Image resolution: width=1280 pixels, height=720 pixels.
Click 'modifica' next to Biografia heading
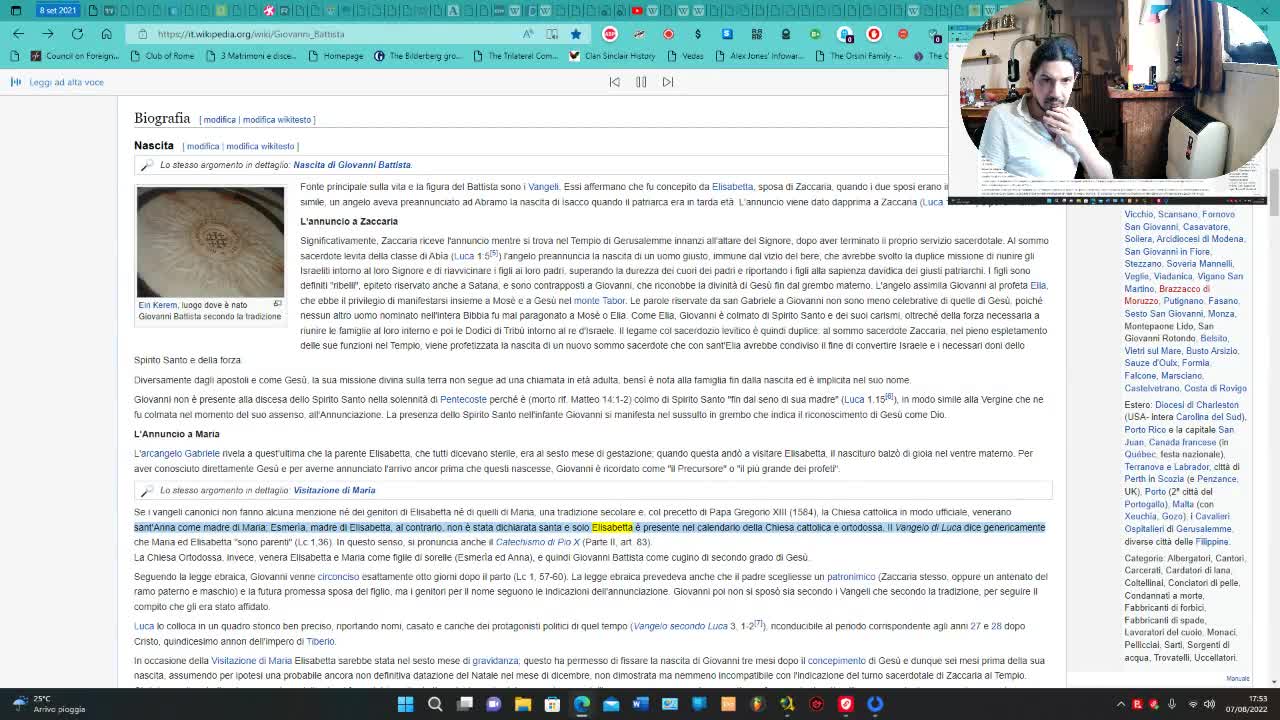219,120
